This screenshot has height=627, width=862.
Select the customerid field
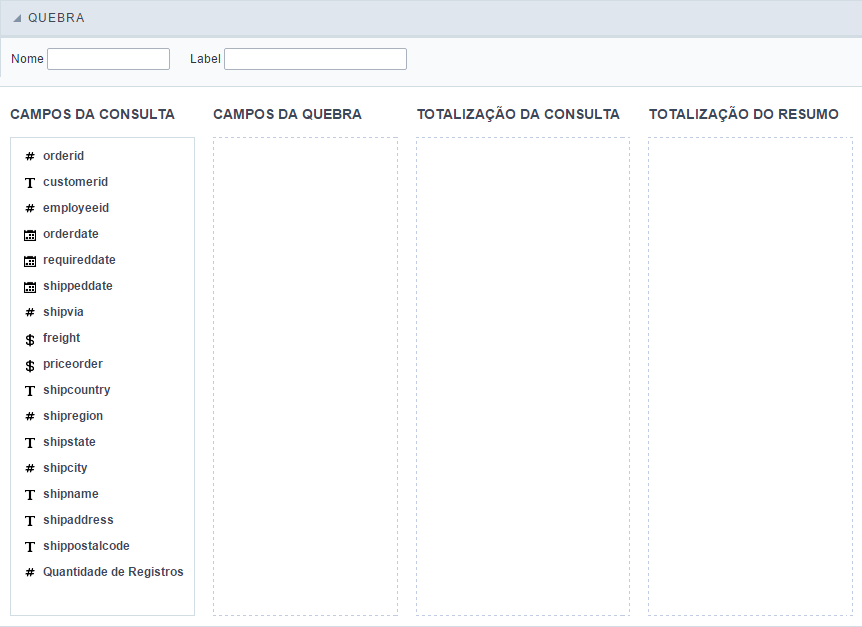click(x=75, y=182)
